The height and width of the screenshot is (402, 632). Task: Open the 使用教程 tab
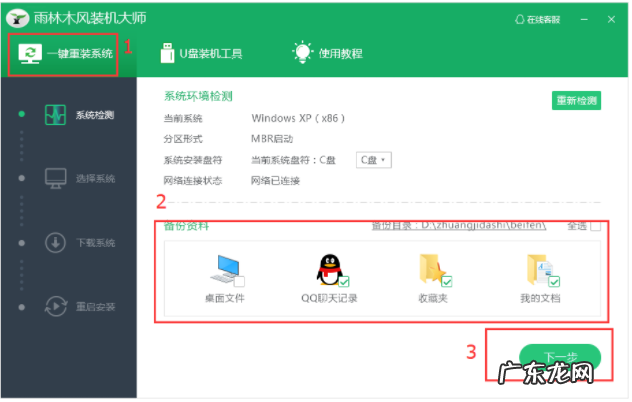tap(327, 53)
